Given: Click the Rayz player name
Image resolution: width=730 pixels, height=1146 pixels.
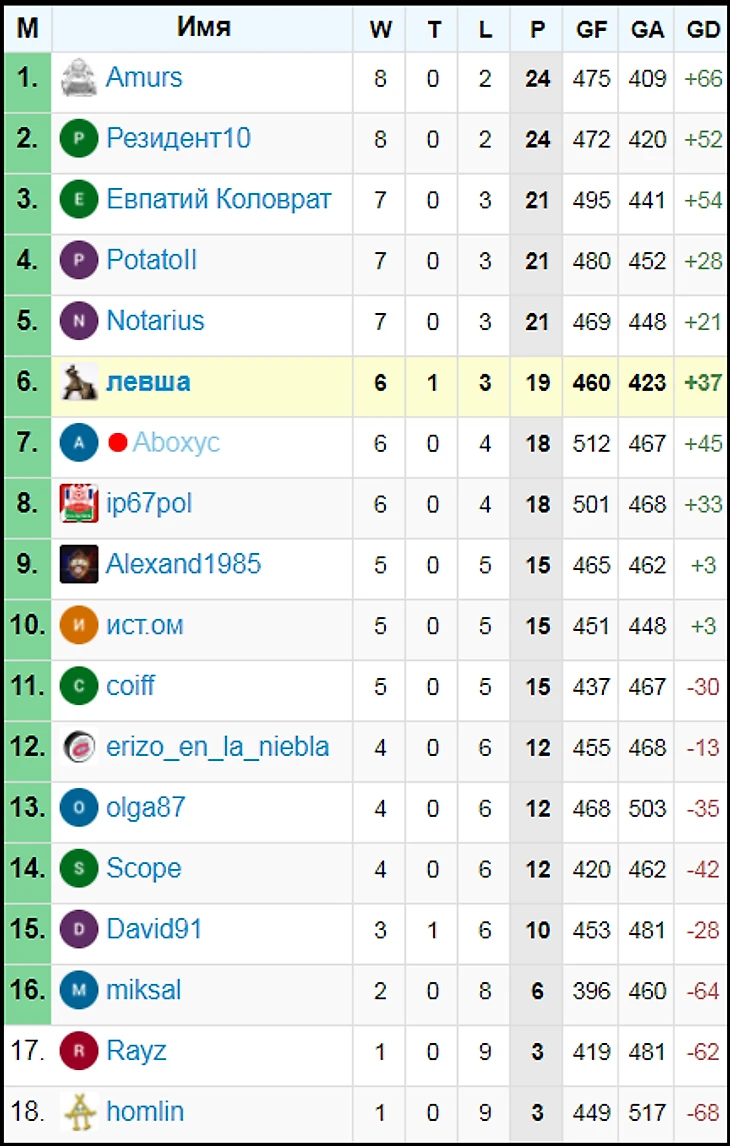Looking at the screenshot, I should pos(137,1051).
